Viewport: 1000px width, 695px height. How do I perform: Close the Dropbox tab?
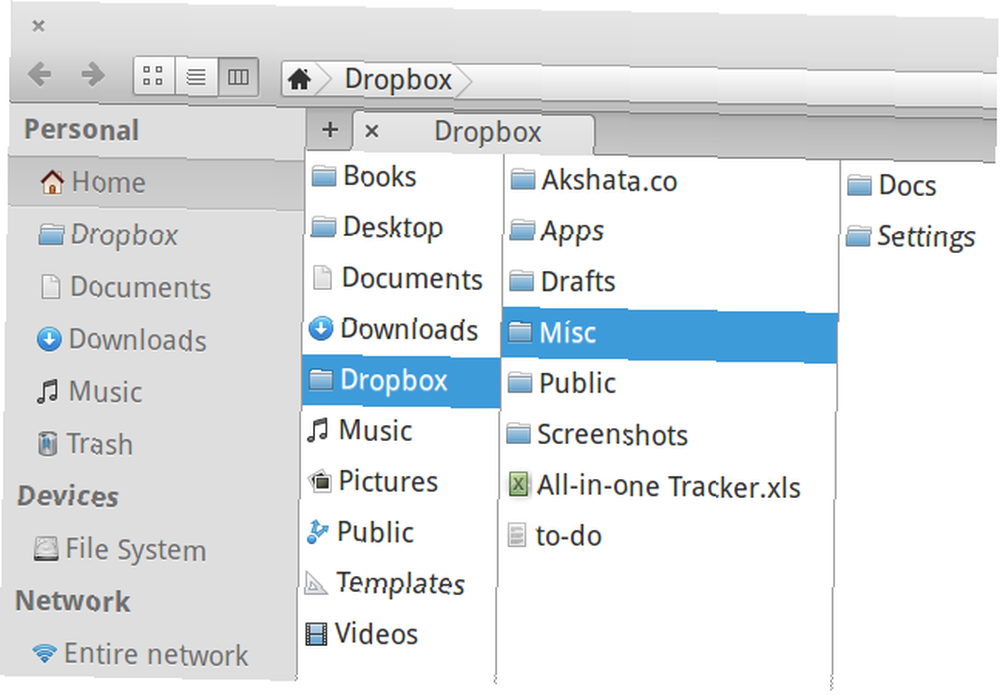coord(372,131)
